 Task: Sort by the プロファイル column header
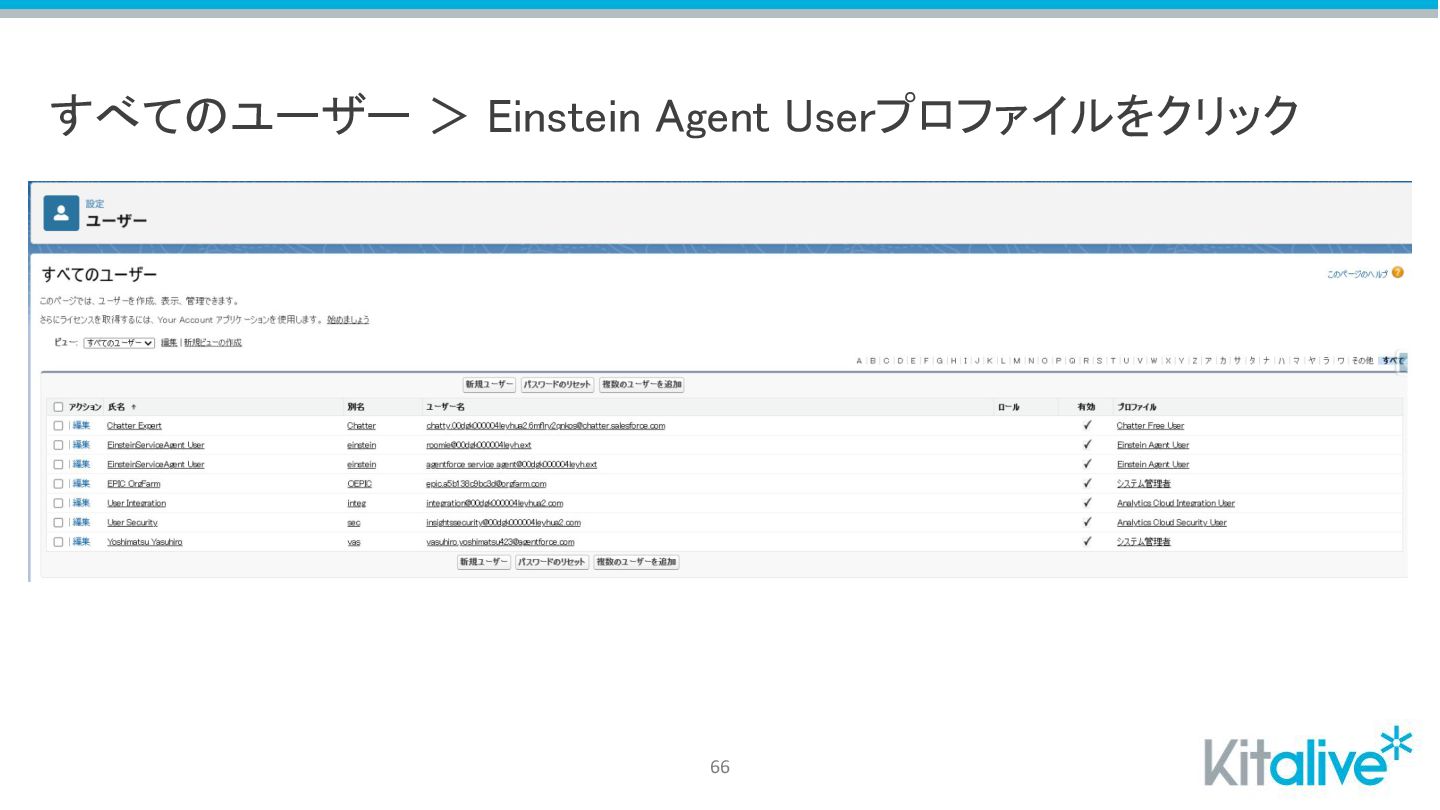[1137, 407]
